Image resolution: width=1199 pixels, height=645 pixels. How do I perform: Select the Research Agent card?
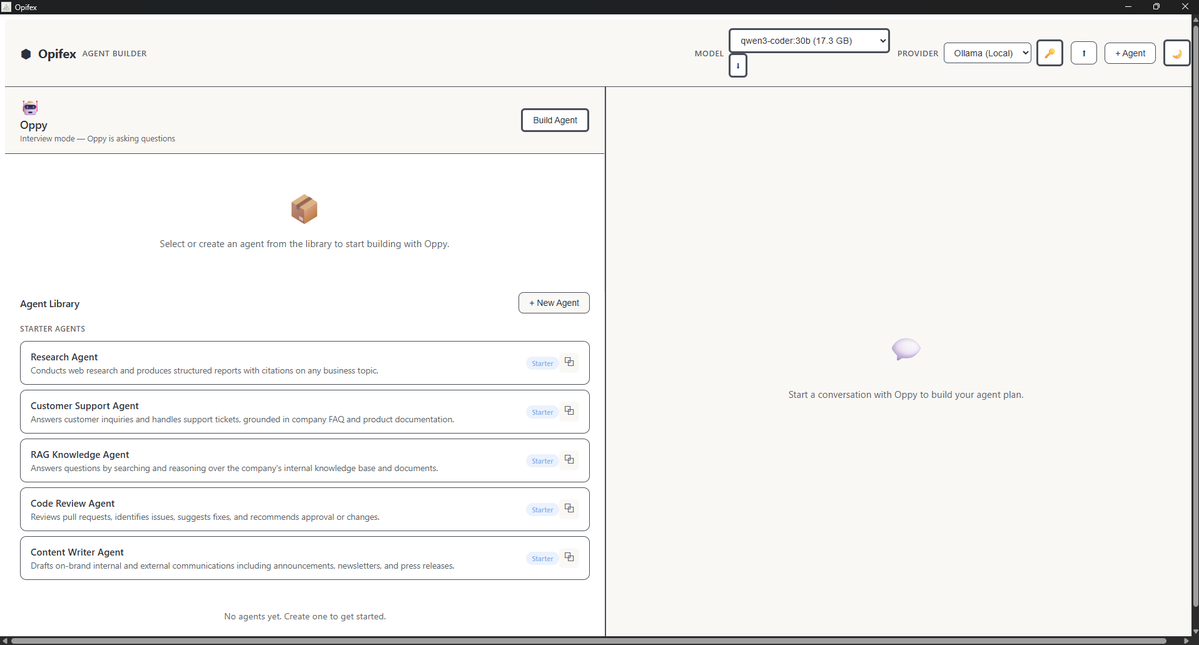[304, 363]
